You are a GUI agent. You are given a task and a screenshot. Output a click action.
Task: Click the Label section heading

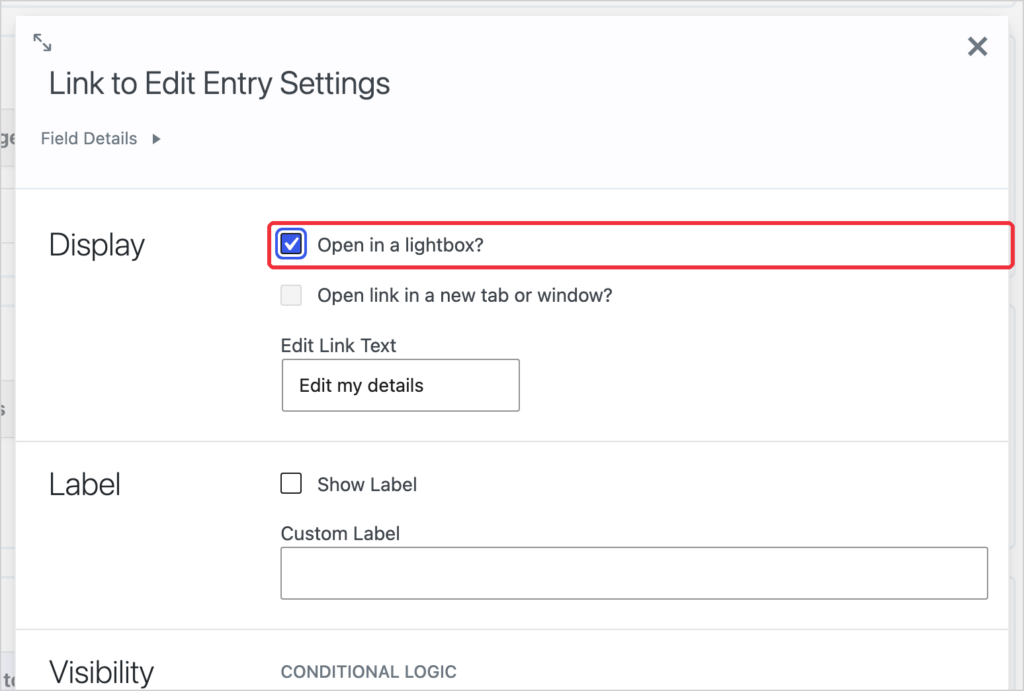pos(84,485)
